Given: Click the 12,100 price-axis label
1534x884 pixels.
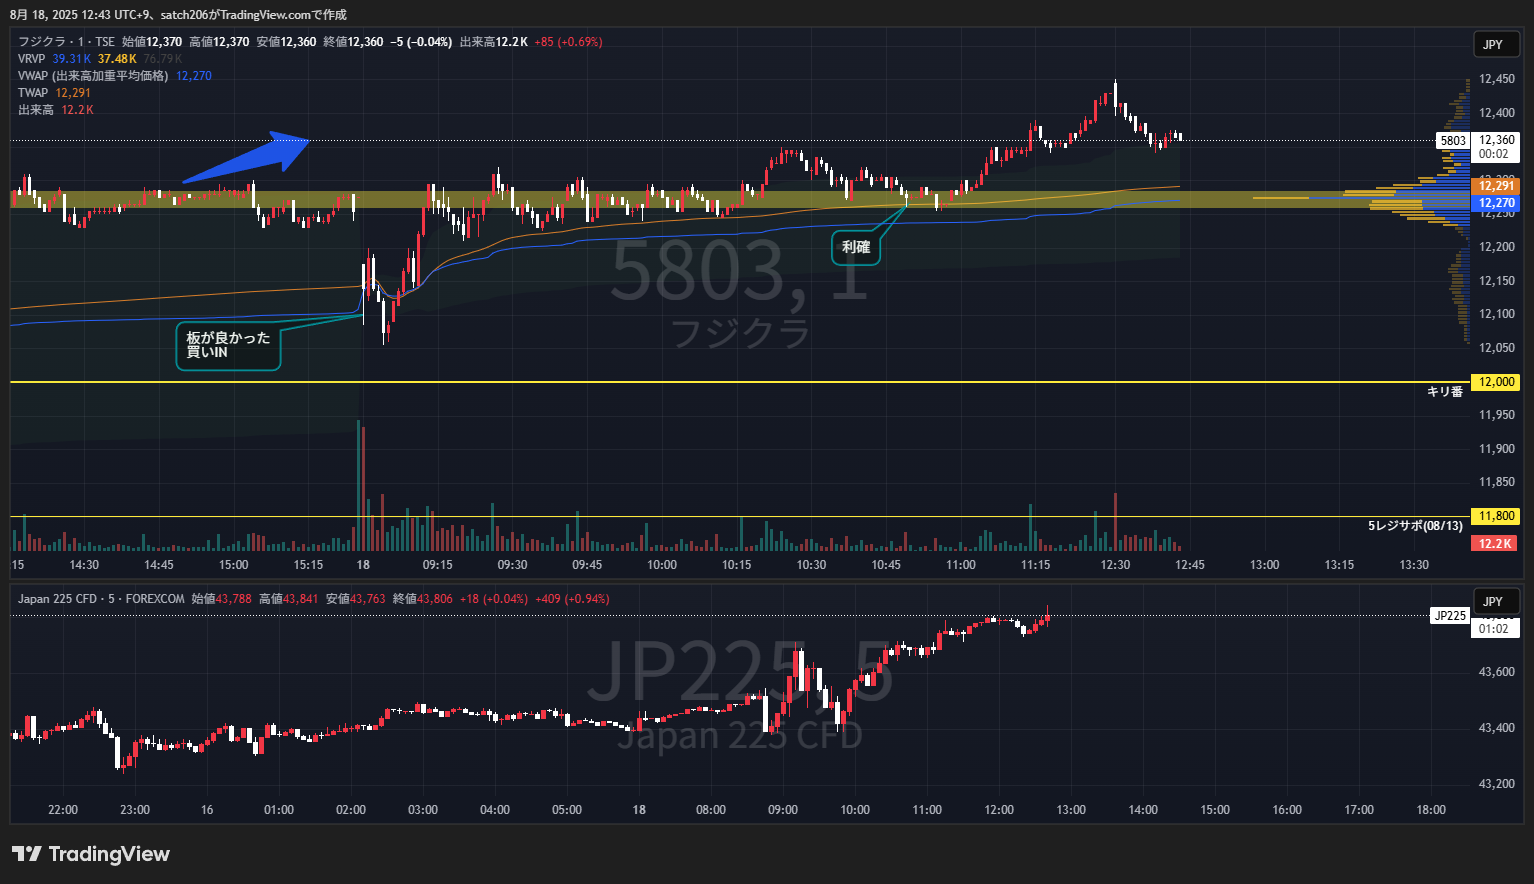Looking at the screenshot, I should (1496, 314).
